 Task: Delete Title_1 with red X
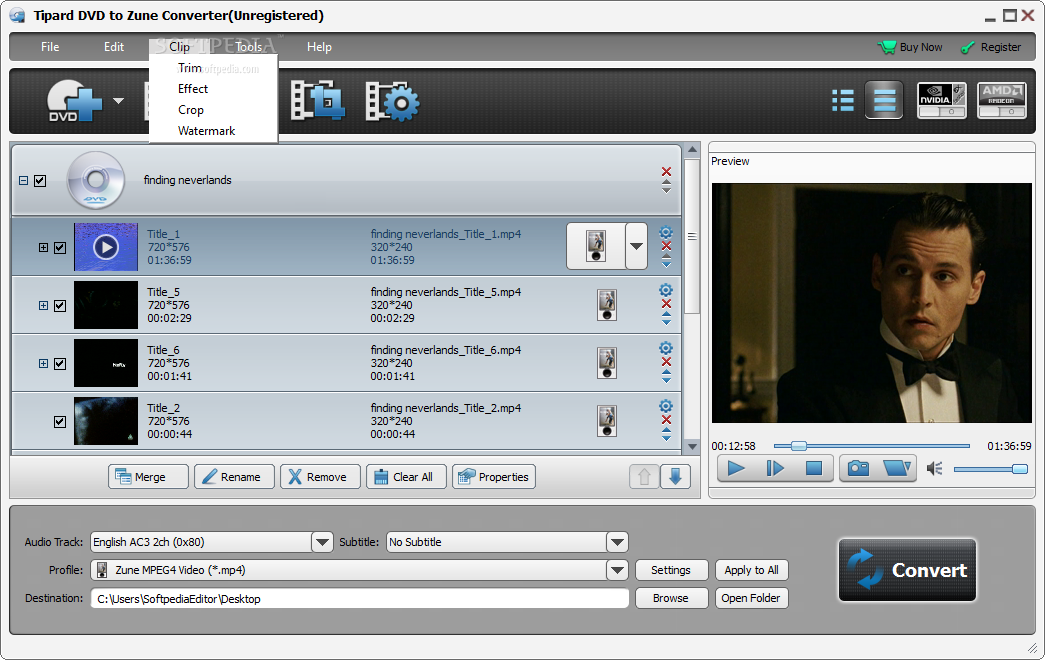(x=666, y=246)
